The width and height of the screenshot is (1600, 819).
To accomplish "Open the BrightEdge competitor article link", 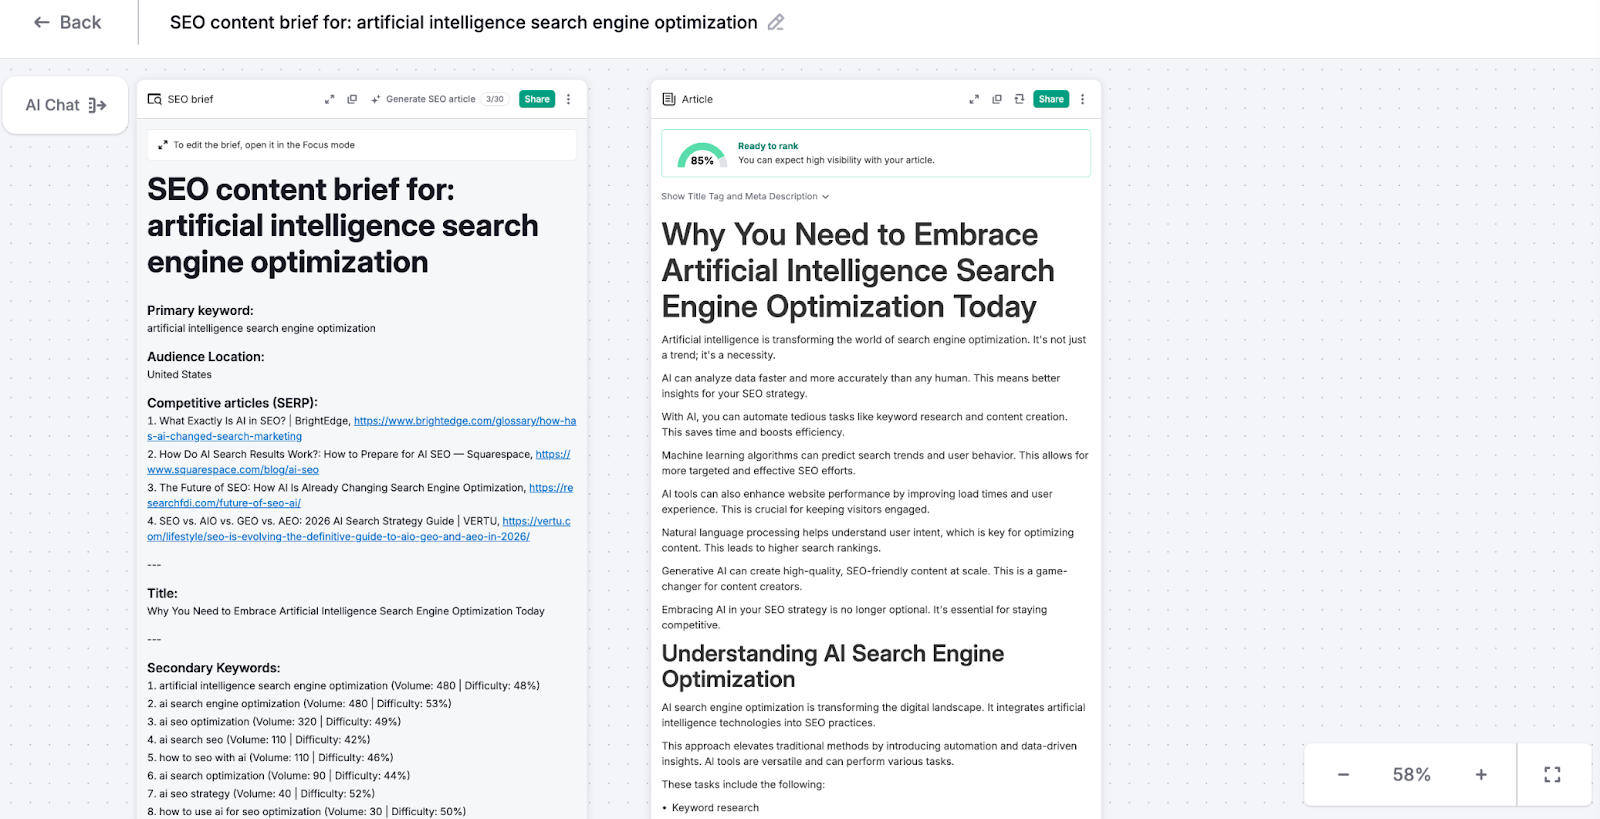I will click(x=464, y=421).
